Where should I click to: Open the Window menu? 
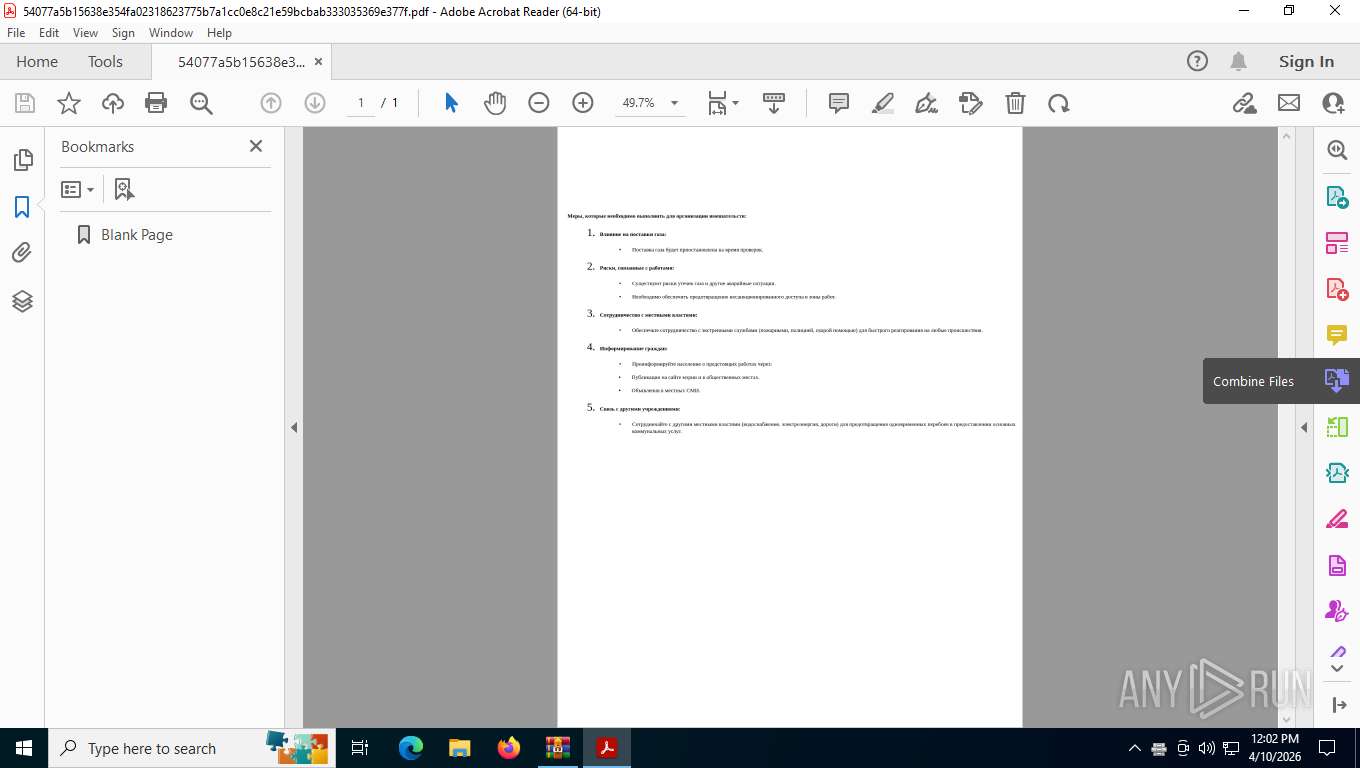coord(171,33)
